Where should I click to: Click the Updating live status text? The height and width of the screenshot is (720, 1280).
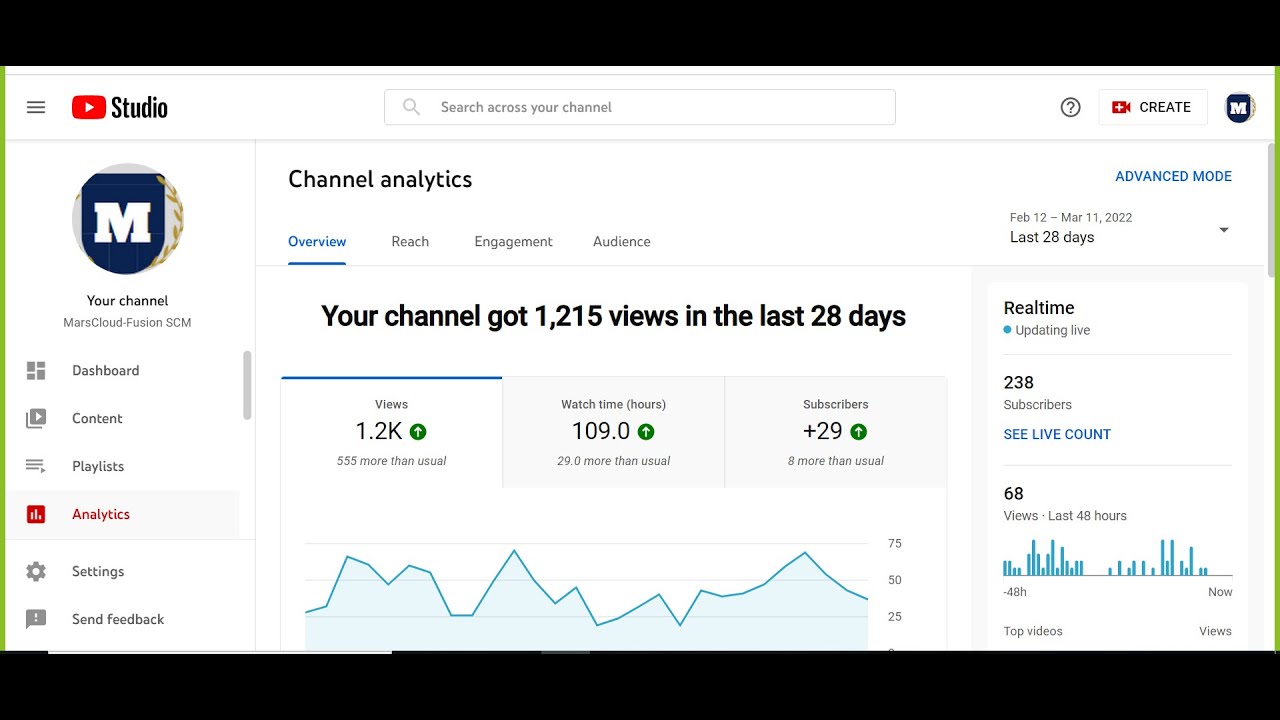[1053, 331]
